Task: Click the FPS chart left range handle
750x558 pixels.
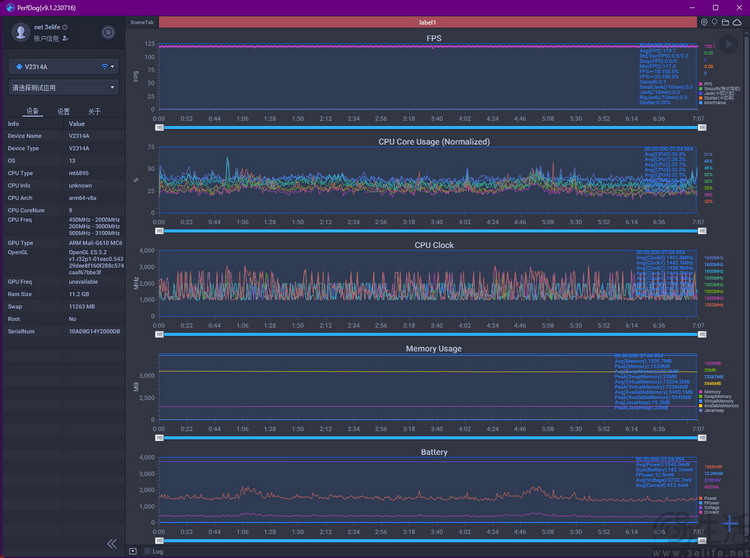Action: coord(159,128)
